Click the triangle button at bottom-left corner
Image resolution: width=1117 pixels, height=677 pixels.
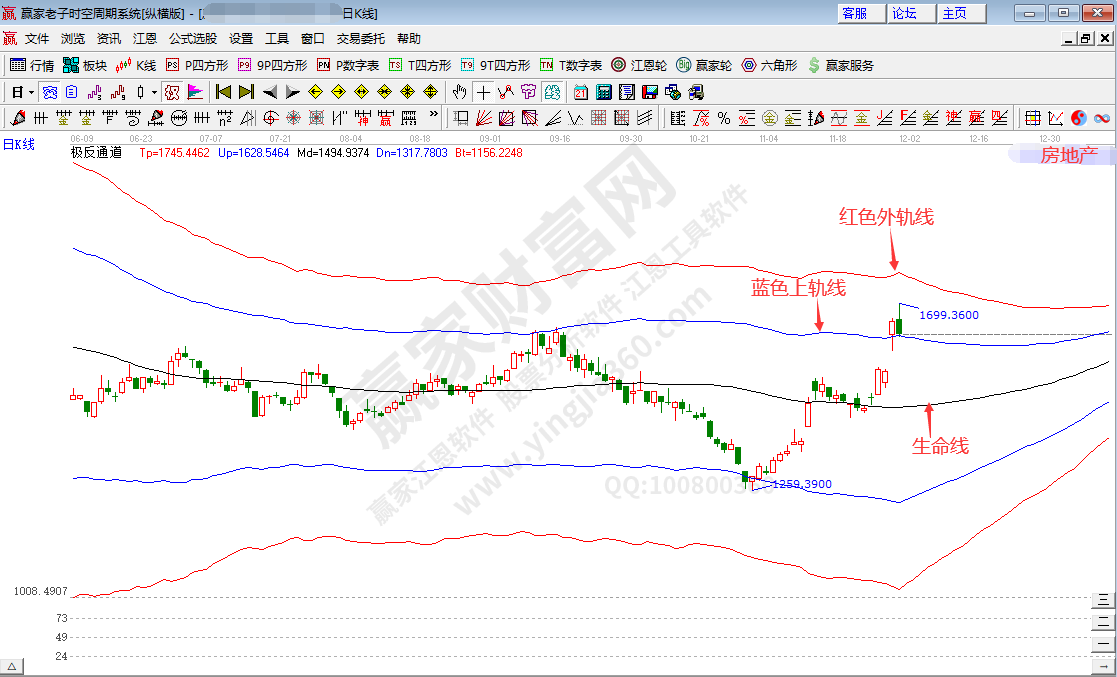coord(13,667)
